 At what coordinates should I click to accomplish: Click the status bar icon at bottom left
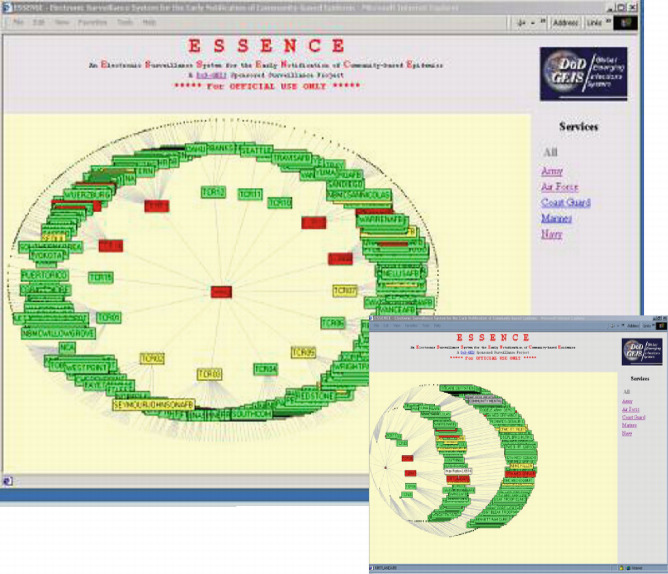(x=8, y=482)
